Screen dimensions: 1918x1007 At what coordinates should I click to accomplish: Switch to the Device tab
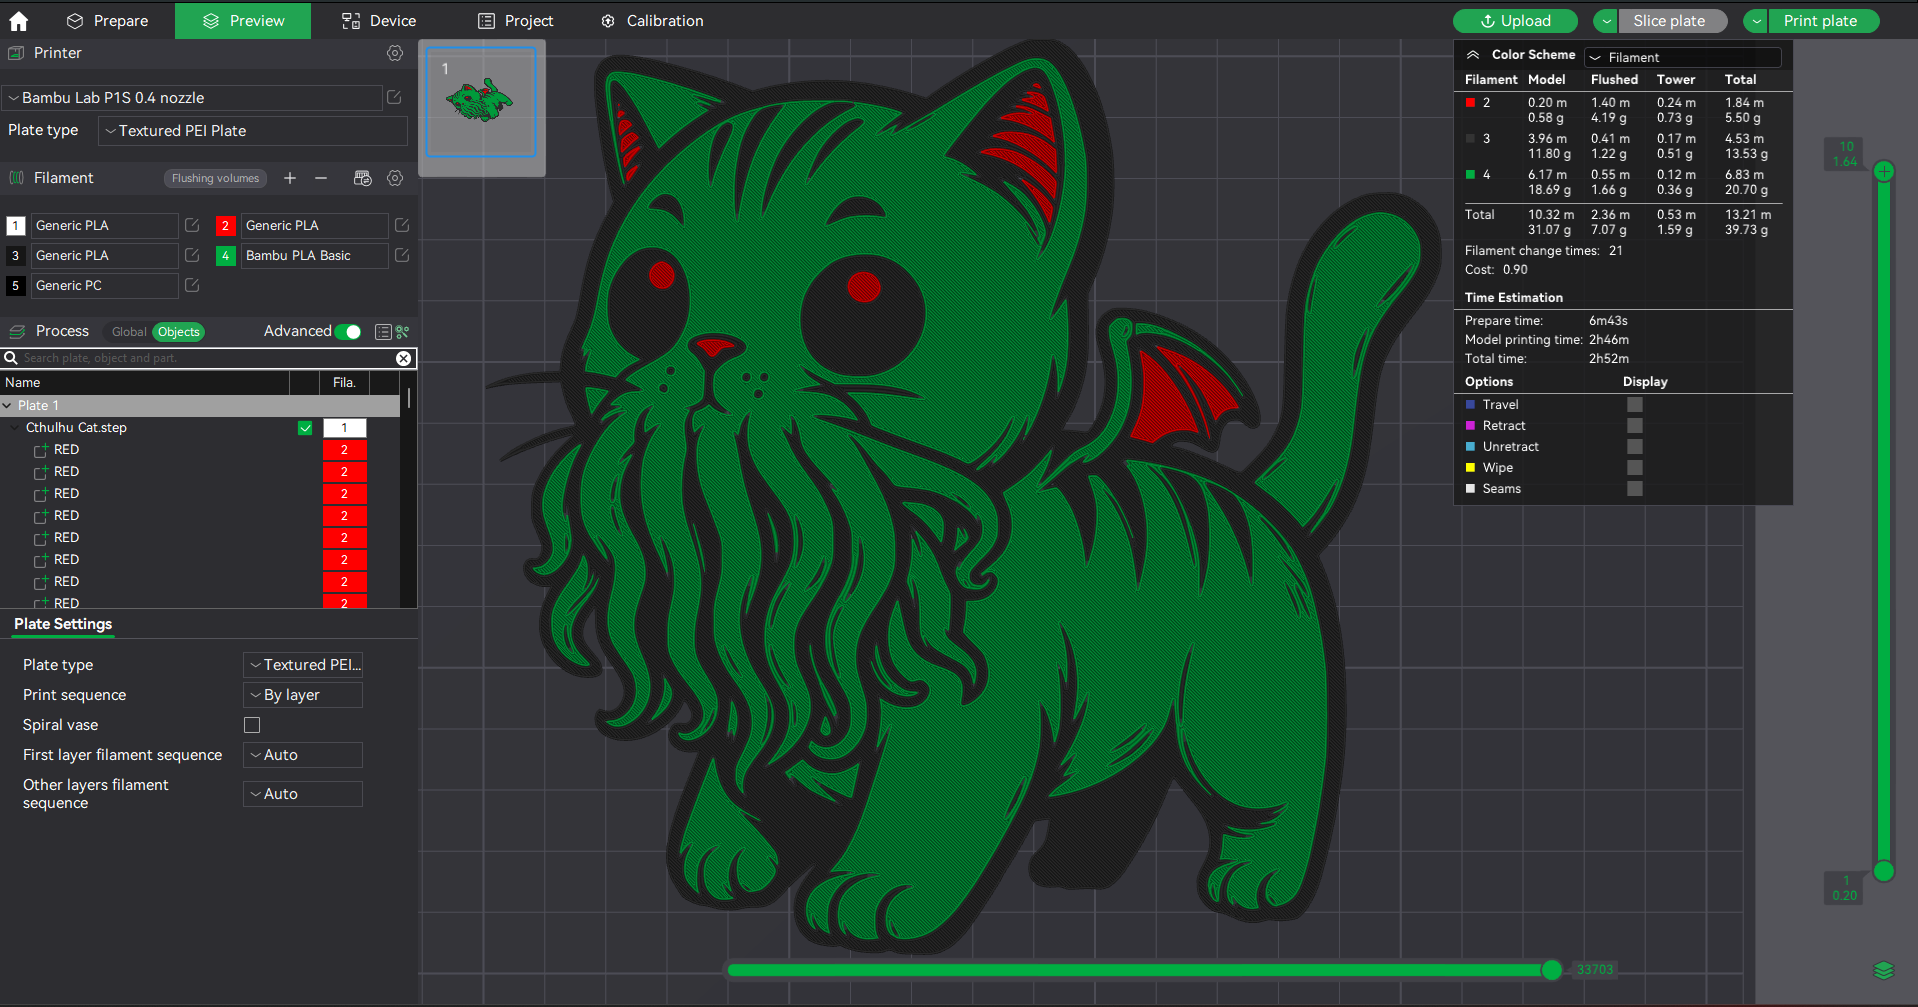pyautogui.click(x=379, y=21)
